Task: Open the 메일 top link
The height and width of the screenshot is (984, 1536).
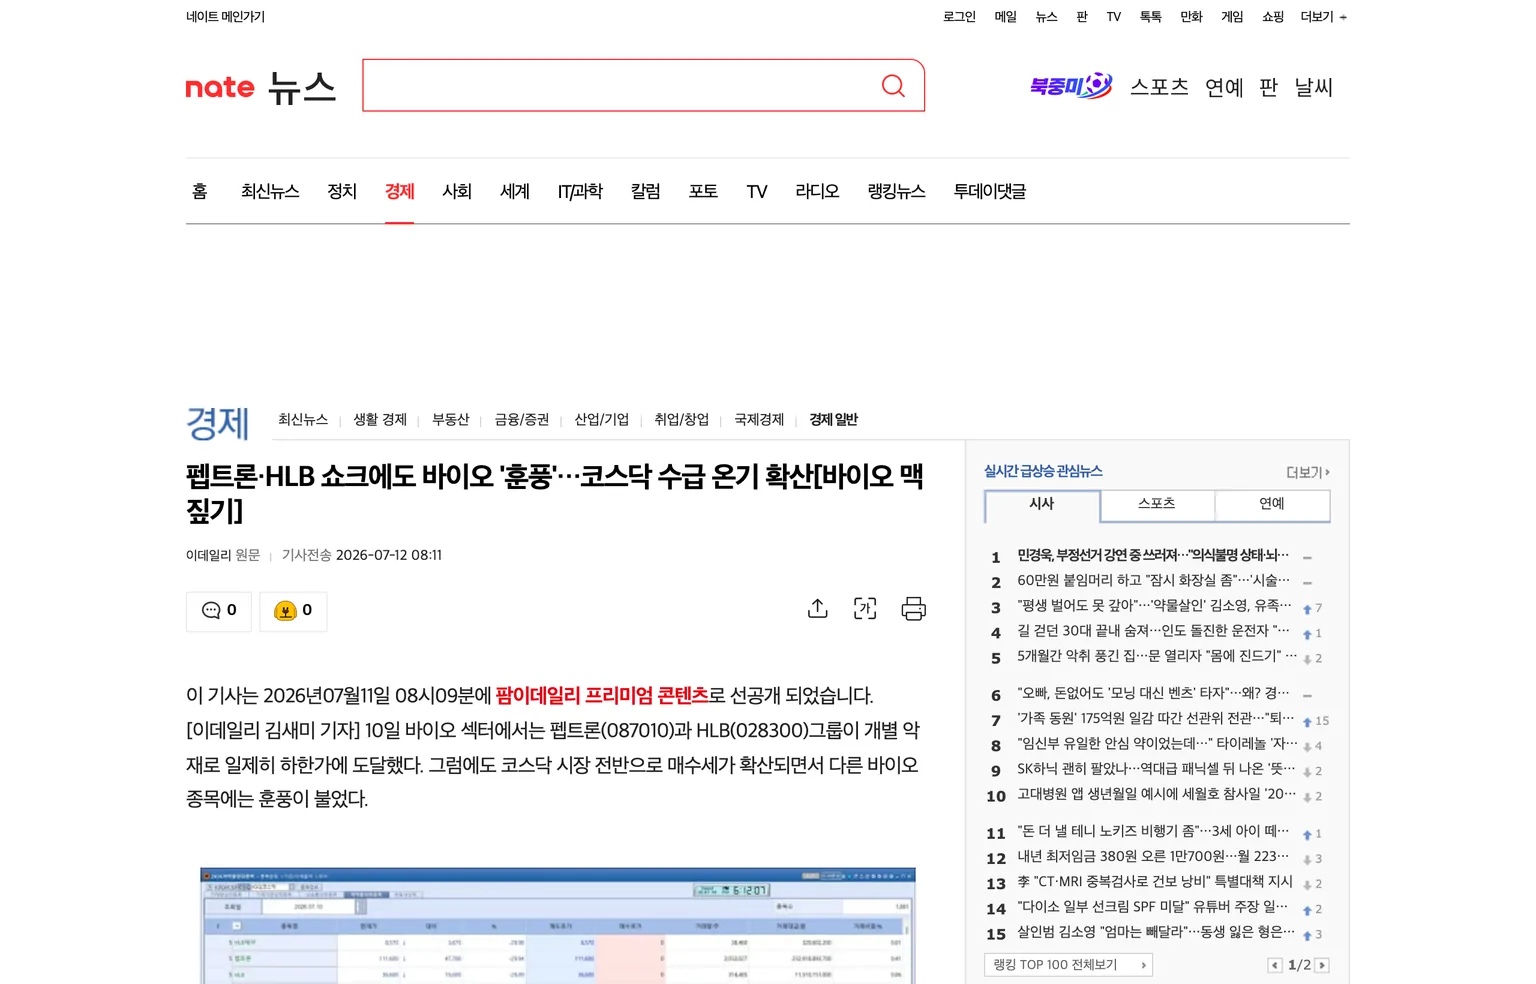Action: pos(1005,17)
